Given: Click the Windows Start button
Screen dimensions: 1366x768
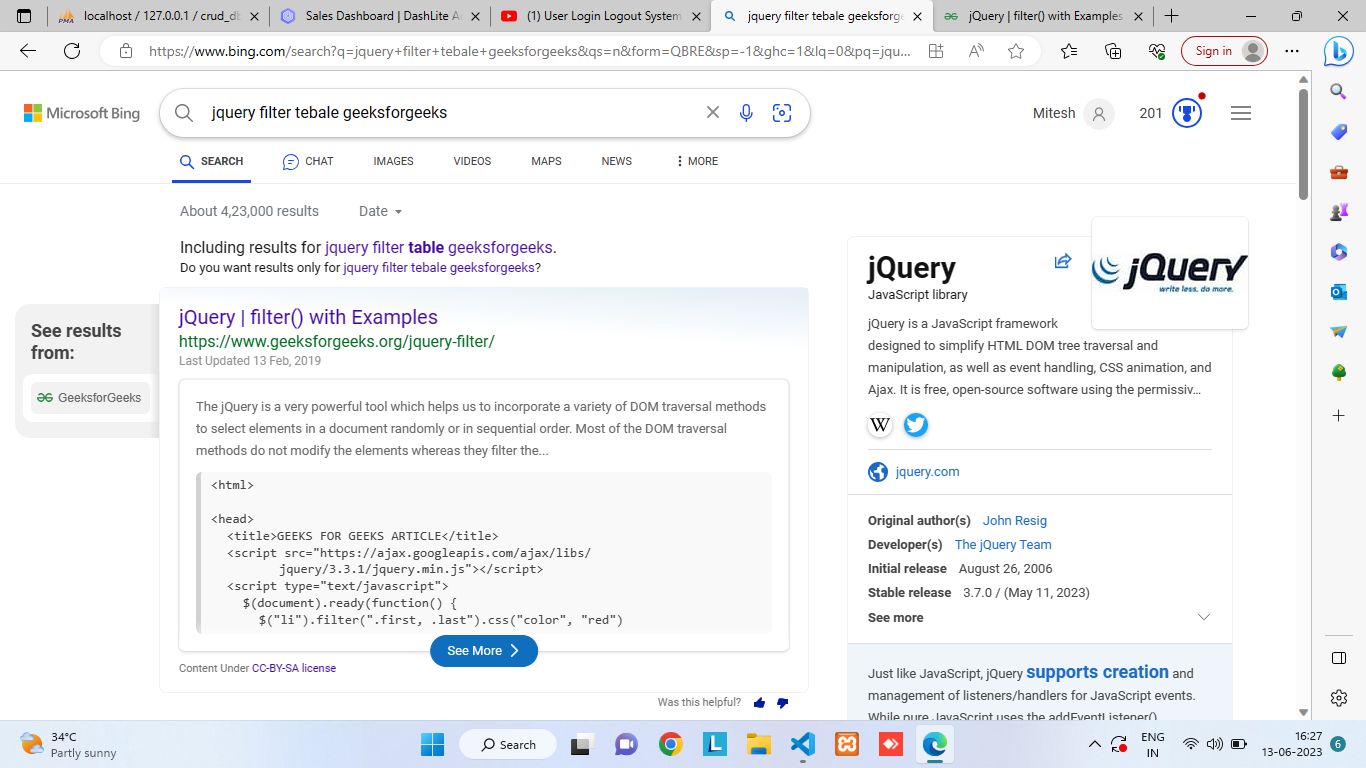Looking at the screenshot, I should pos(432,744).
